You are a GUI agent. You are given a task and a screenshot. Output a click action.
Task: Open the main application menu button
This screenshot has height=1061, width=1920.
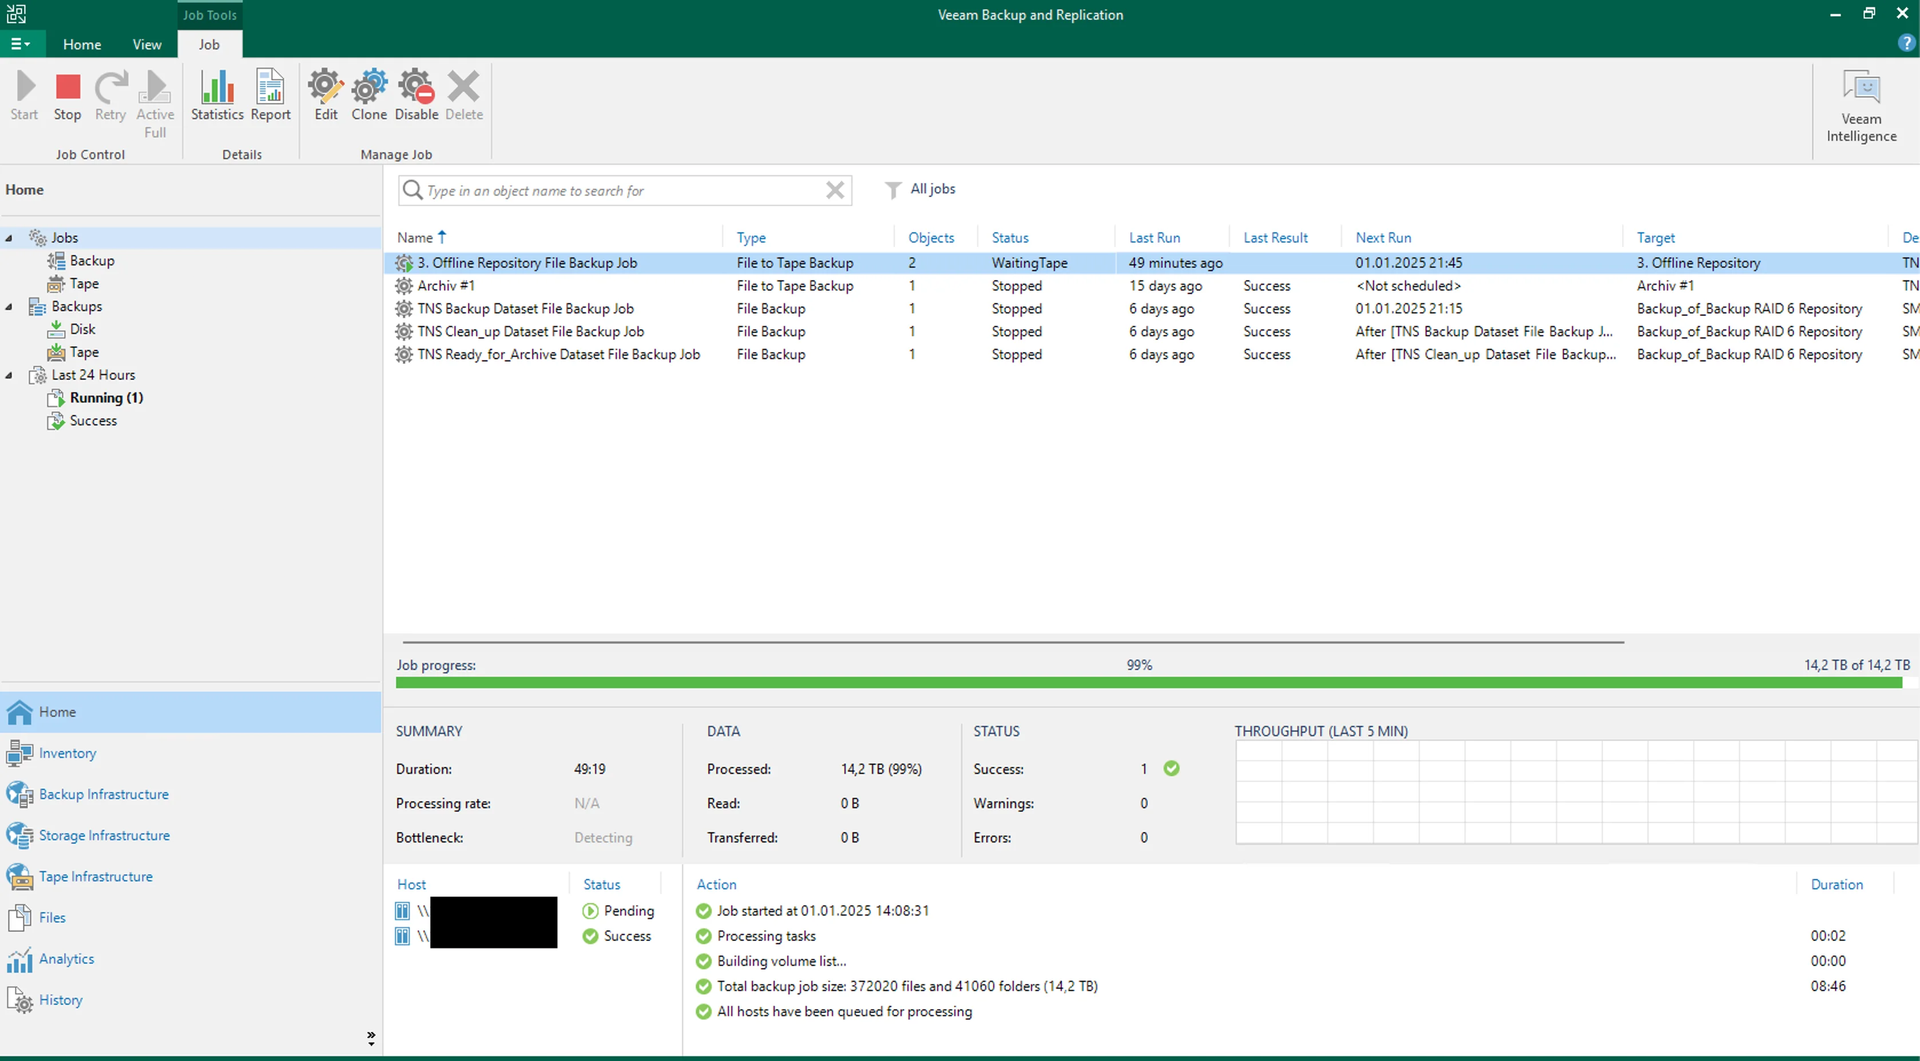(20, 44)
